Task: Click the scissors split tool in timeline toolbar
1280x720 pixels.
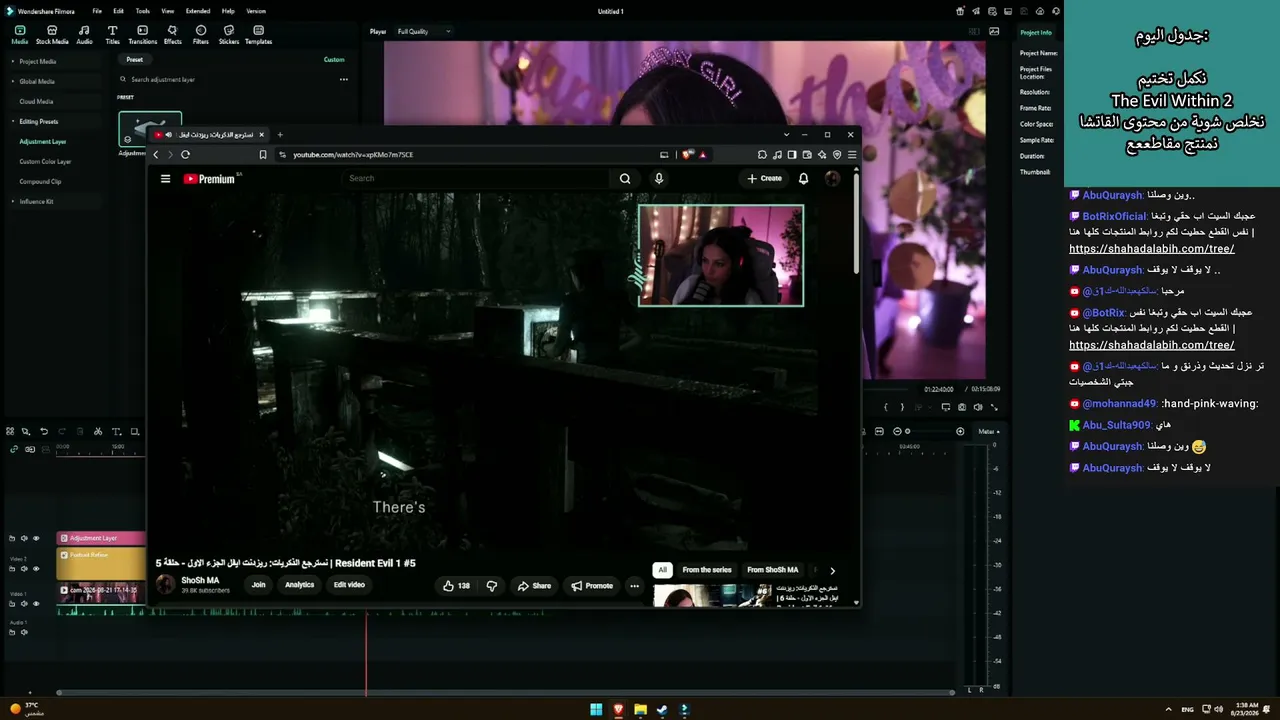Action: click(x=98, y=432)
